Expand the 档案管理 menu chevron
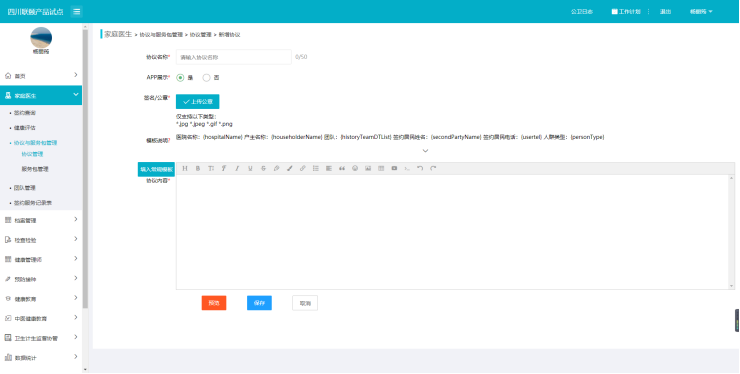740x374 pixels. [76, 220]
